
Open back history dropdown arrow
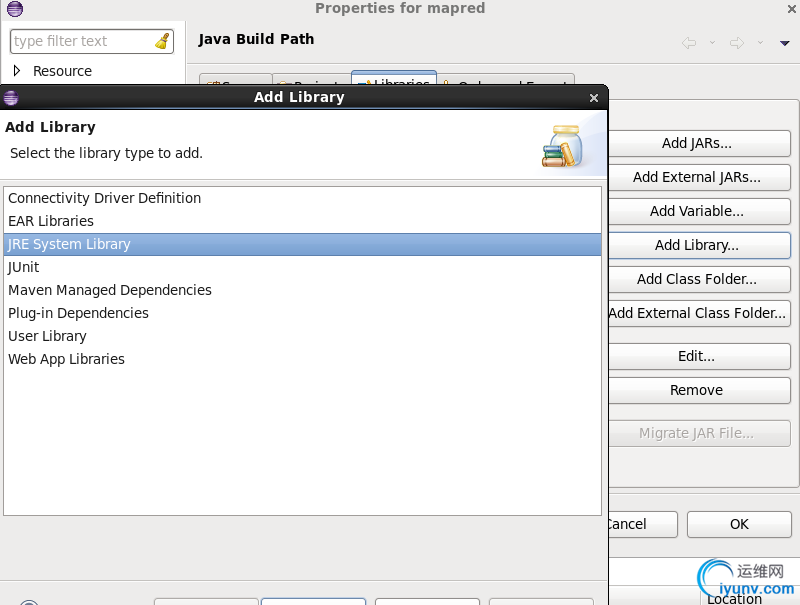(x=712, y=43)
